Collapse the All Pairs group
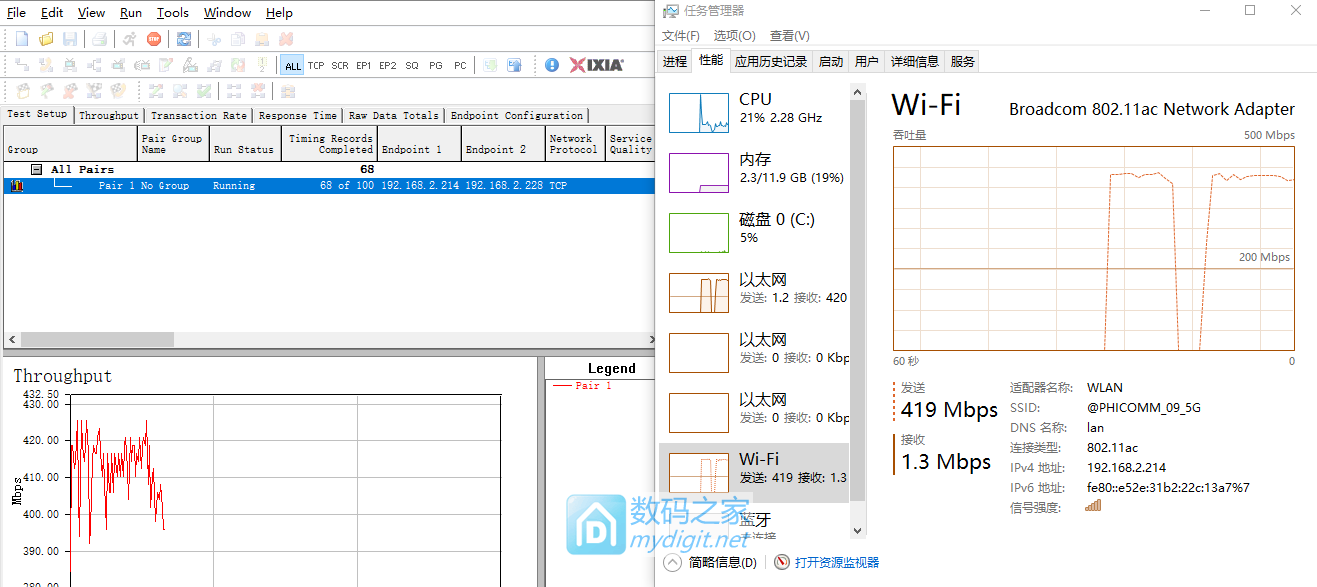This screenshot has height=587, width=1317. click(36, 170)
